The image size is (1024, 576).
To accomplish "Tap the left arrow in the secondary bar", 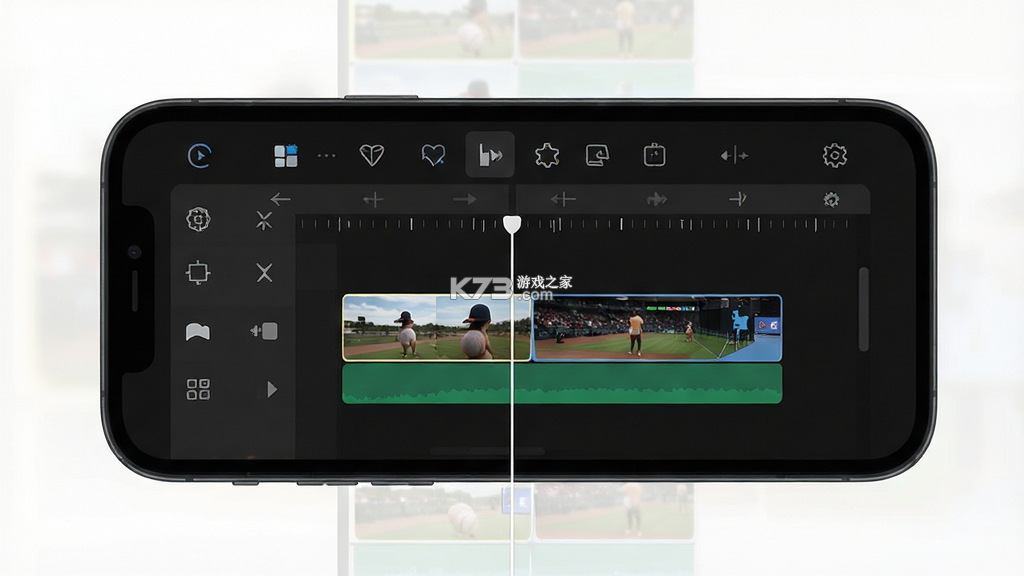I will (x=280, y=199).
